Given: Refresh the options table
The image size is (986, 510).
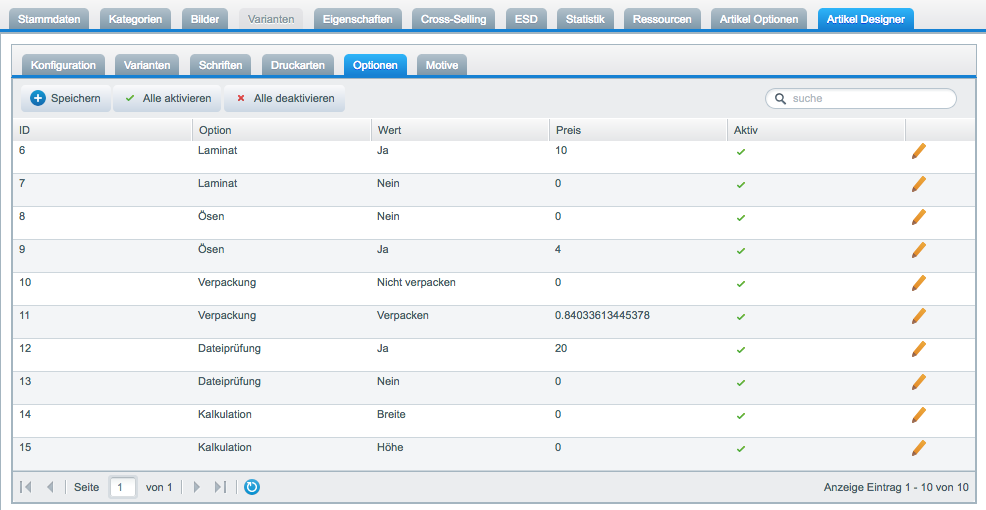Looking at the screenshot, I should point(252,487).
